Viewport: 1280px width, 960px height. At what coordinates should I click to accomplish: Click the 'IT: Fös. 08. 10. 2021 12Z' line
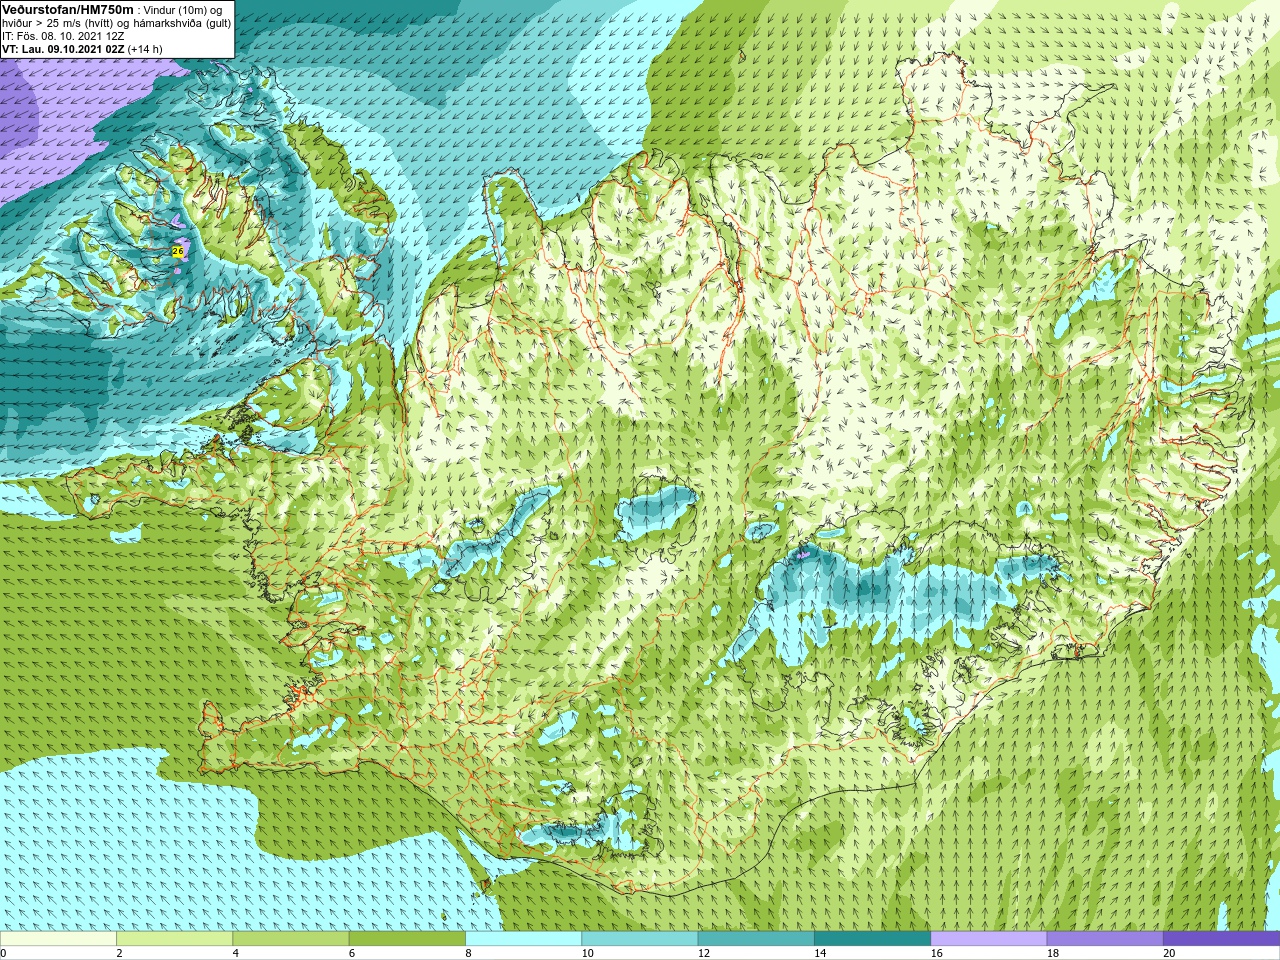coord(63,36)
